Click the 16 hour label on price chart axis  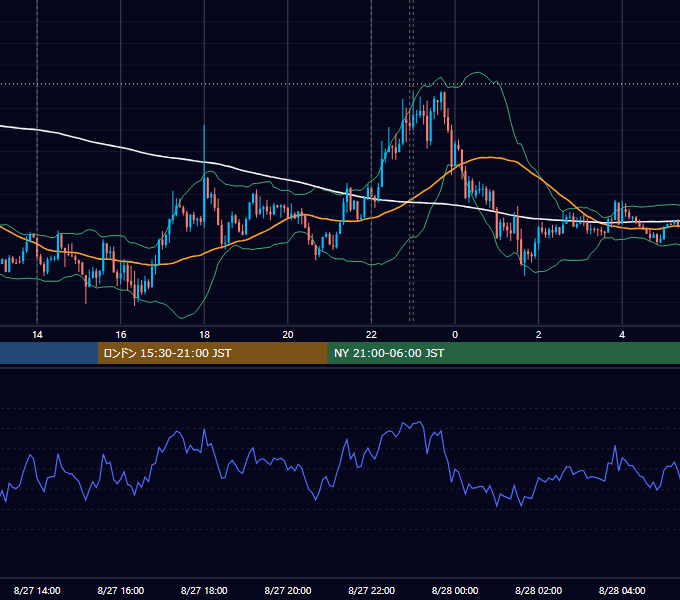coord(121,335)
